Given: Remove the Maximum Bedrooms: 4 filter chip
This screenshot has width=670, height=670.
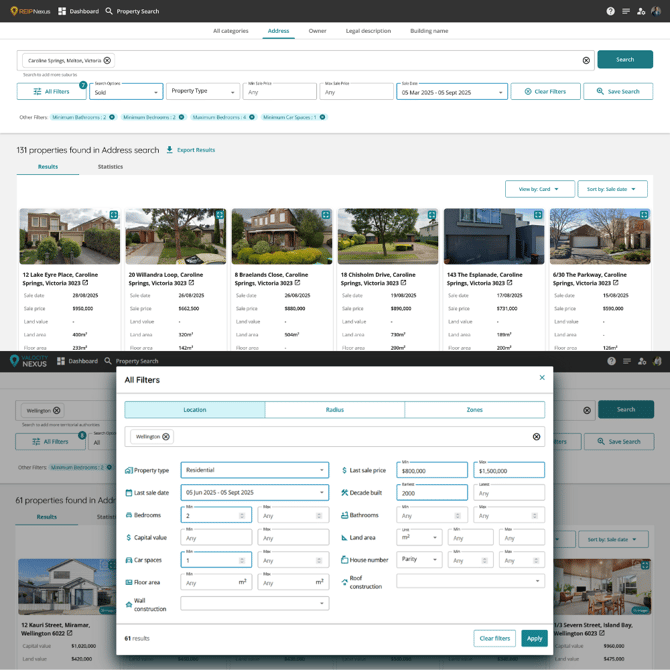Looking at the screenshot, I should coord(252,117).
